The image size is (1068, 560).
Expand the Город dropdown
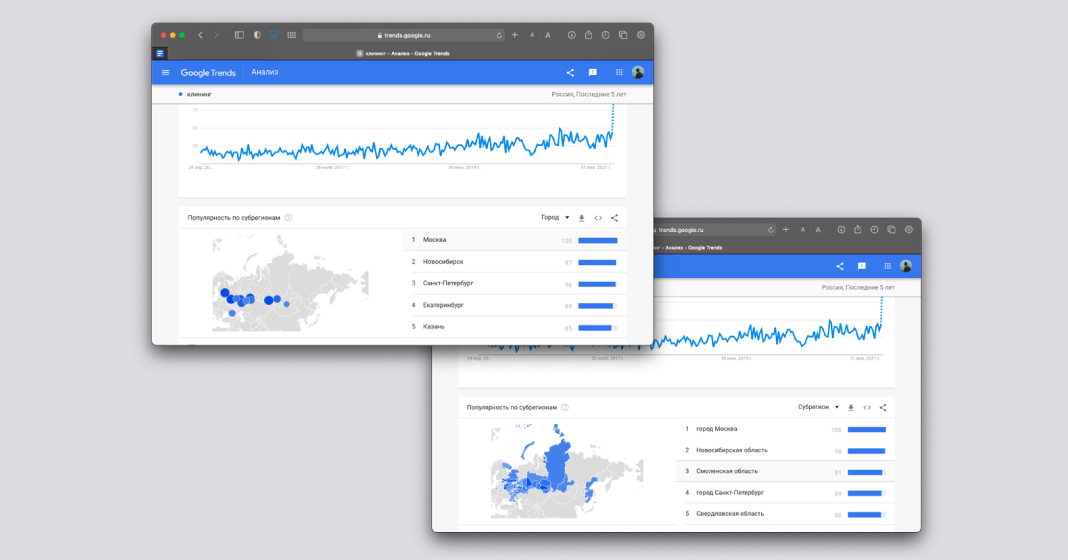pos(555,217)
